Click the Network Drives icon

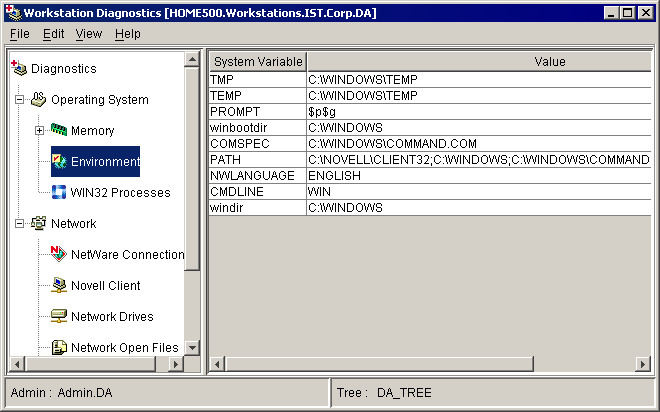[x=59, y=316]
